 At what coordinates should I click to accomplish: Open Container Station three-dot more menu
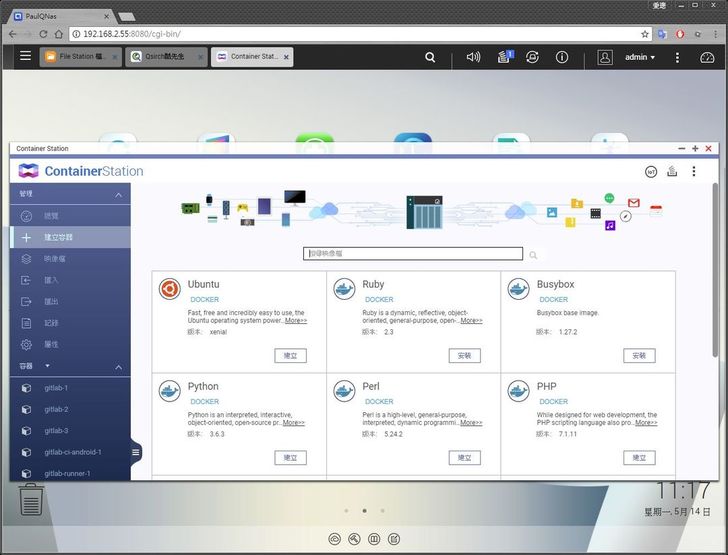[x=694, y=171]
